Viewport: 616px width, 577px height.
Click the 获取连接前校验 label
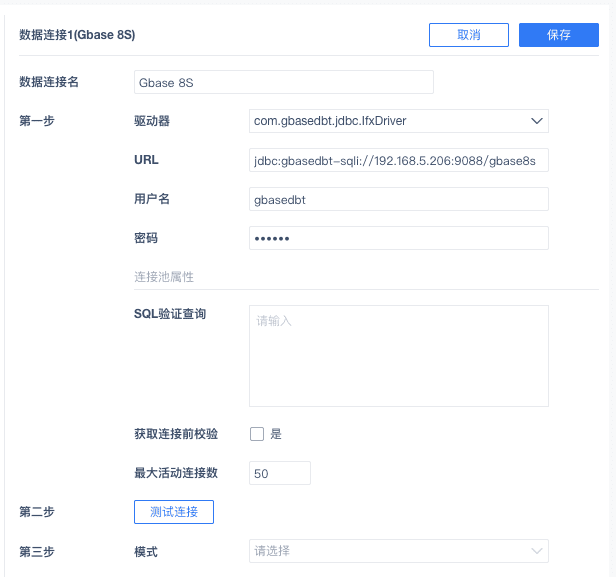point(176,434)
